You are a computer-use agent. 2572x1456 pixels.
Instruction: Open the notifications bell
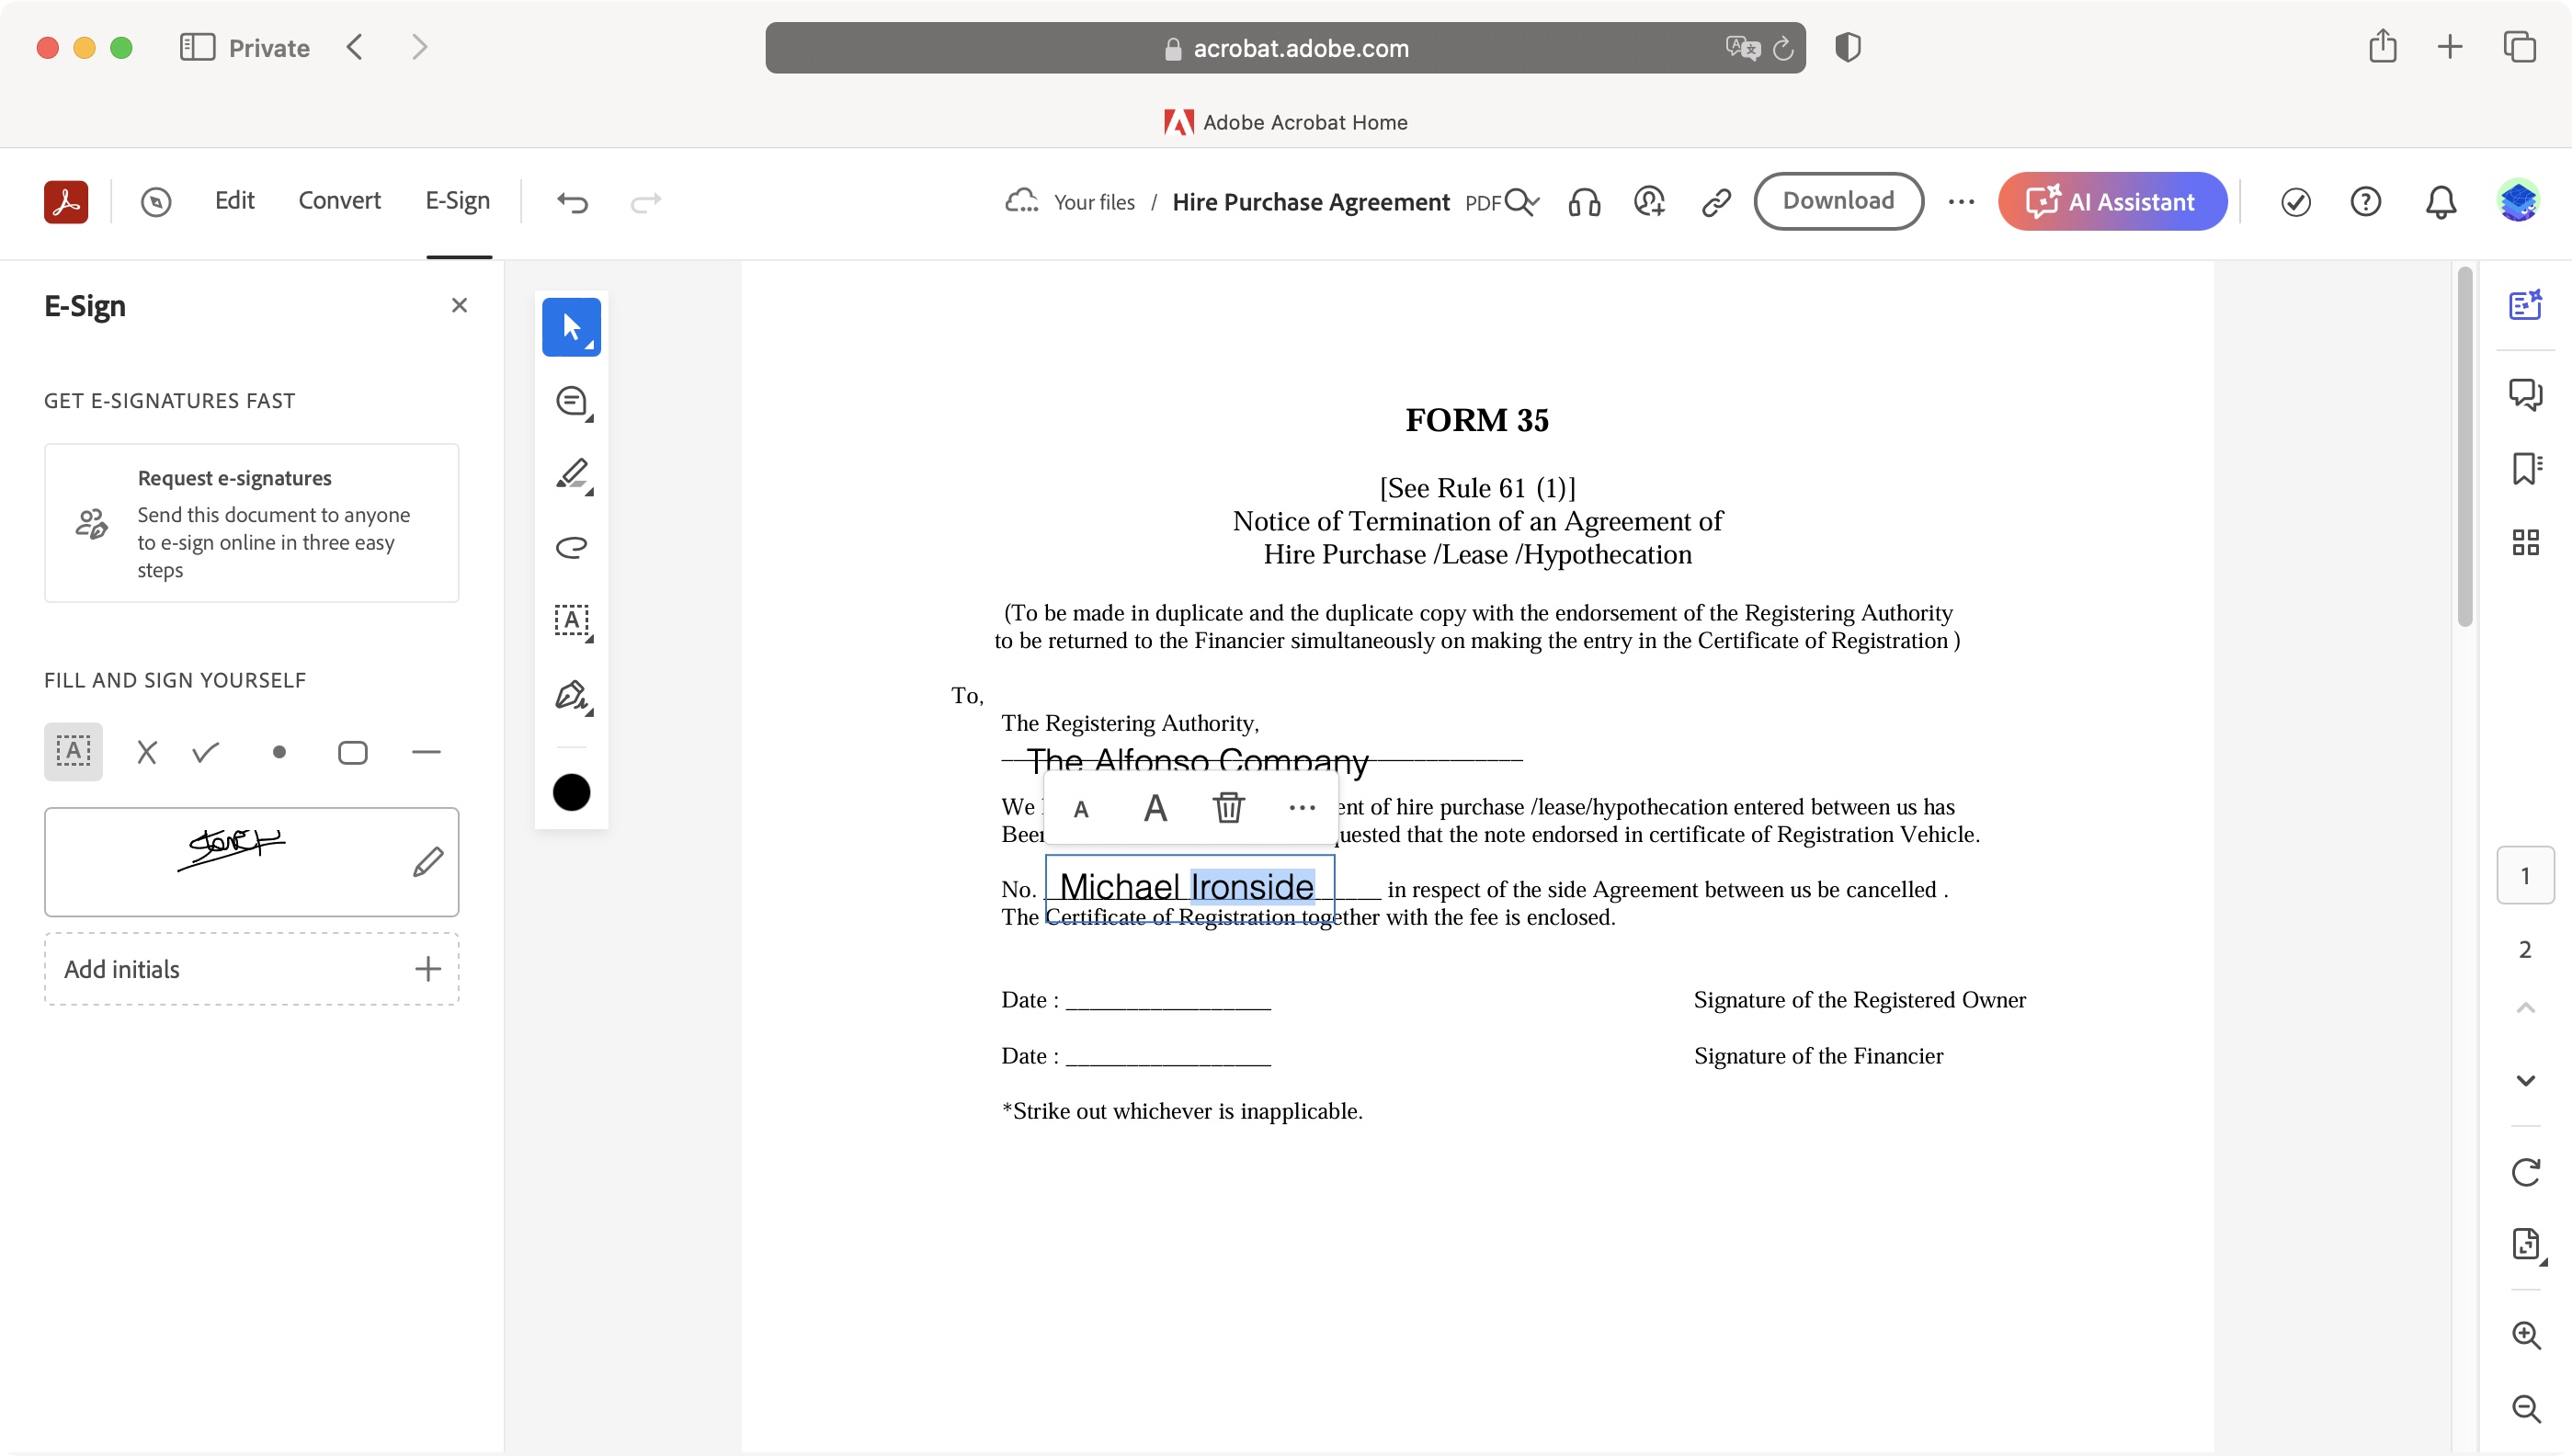click(2441, 202)
